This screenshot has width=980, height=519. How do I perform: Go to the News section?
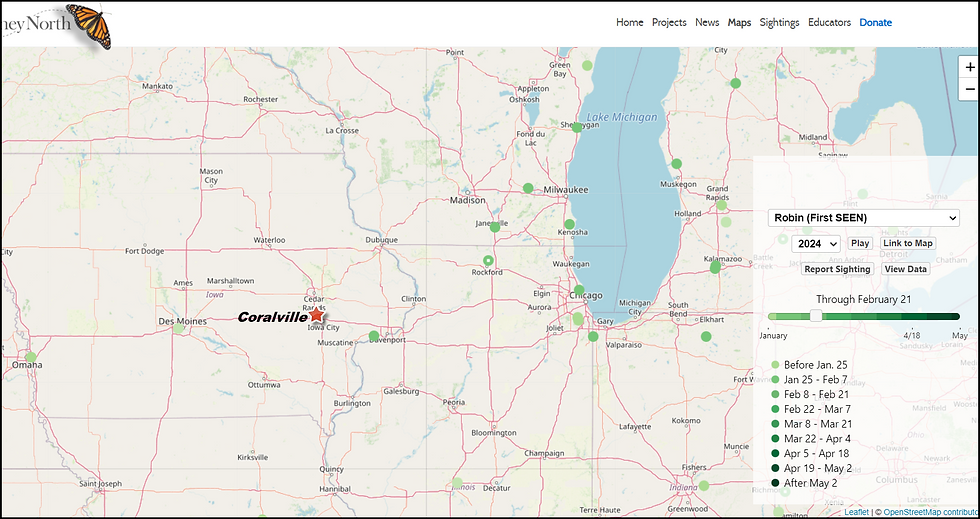[x=708, y=23]
